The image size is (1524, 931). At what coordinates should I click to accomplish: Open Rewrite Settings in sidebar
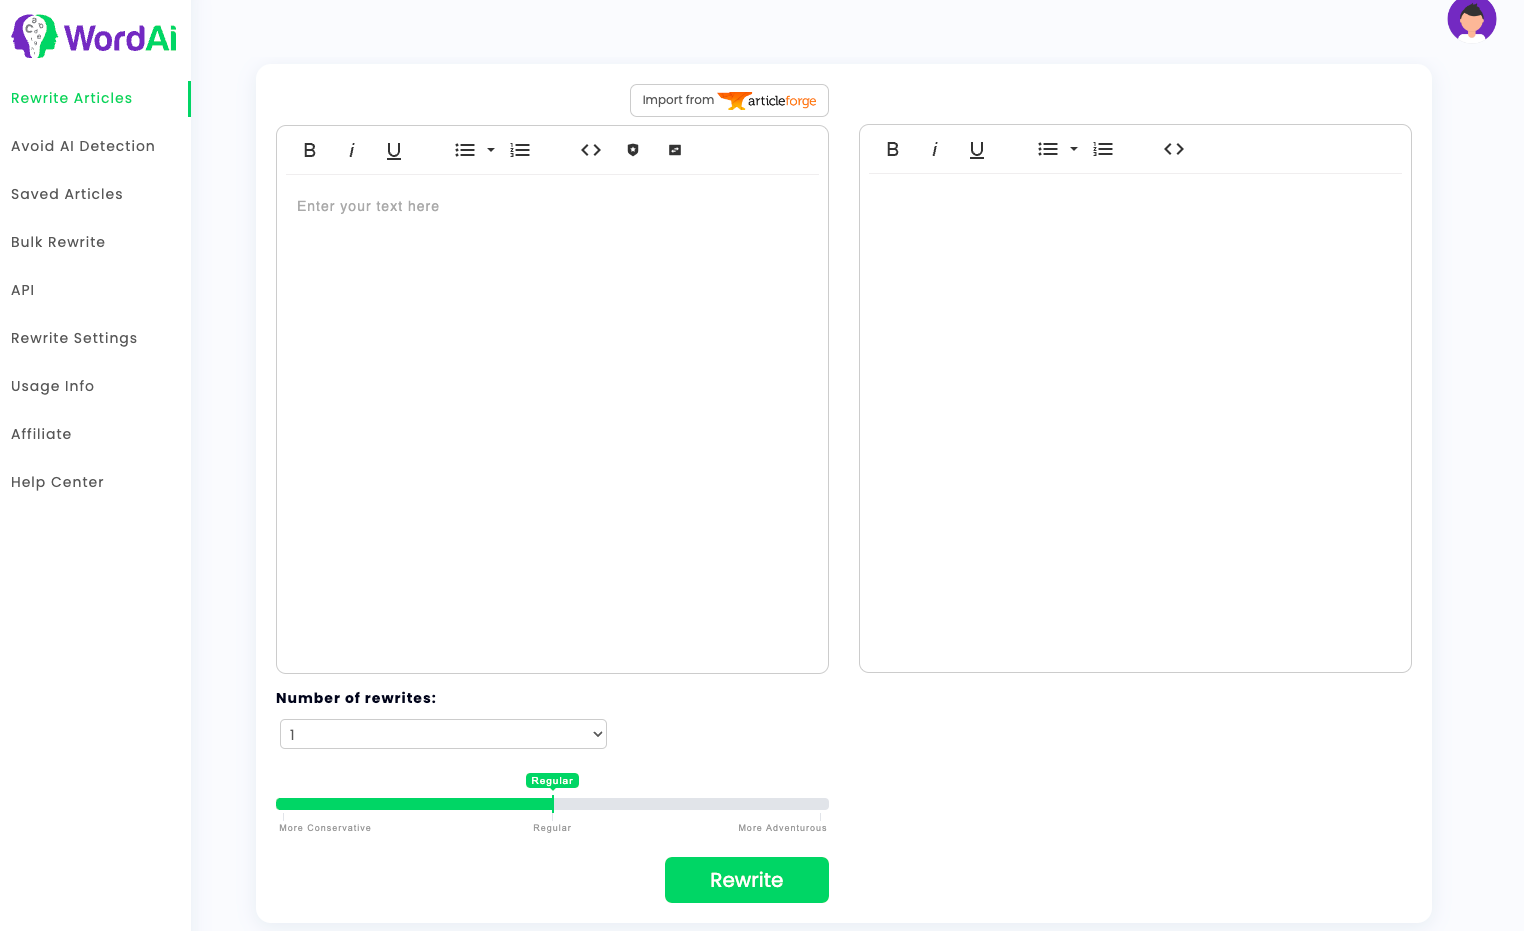(74, 338)
